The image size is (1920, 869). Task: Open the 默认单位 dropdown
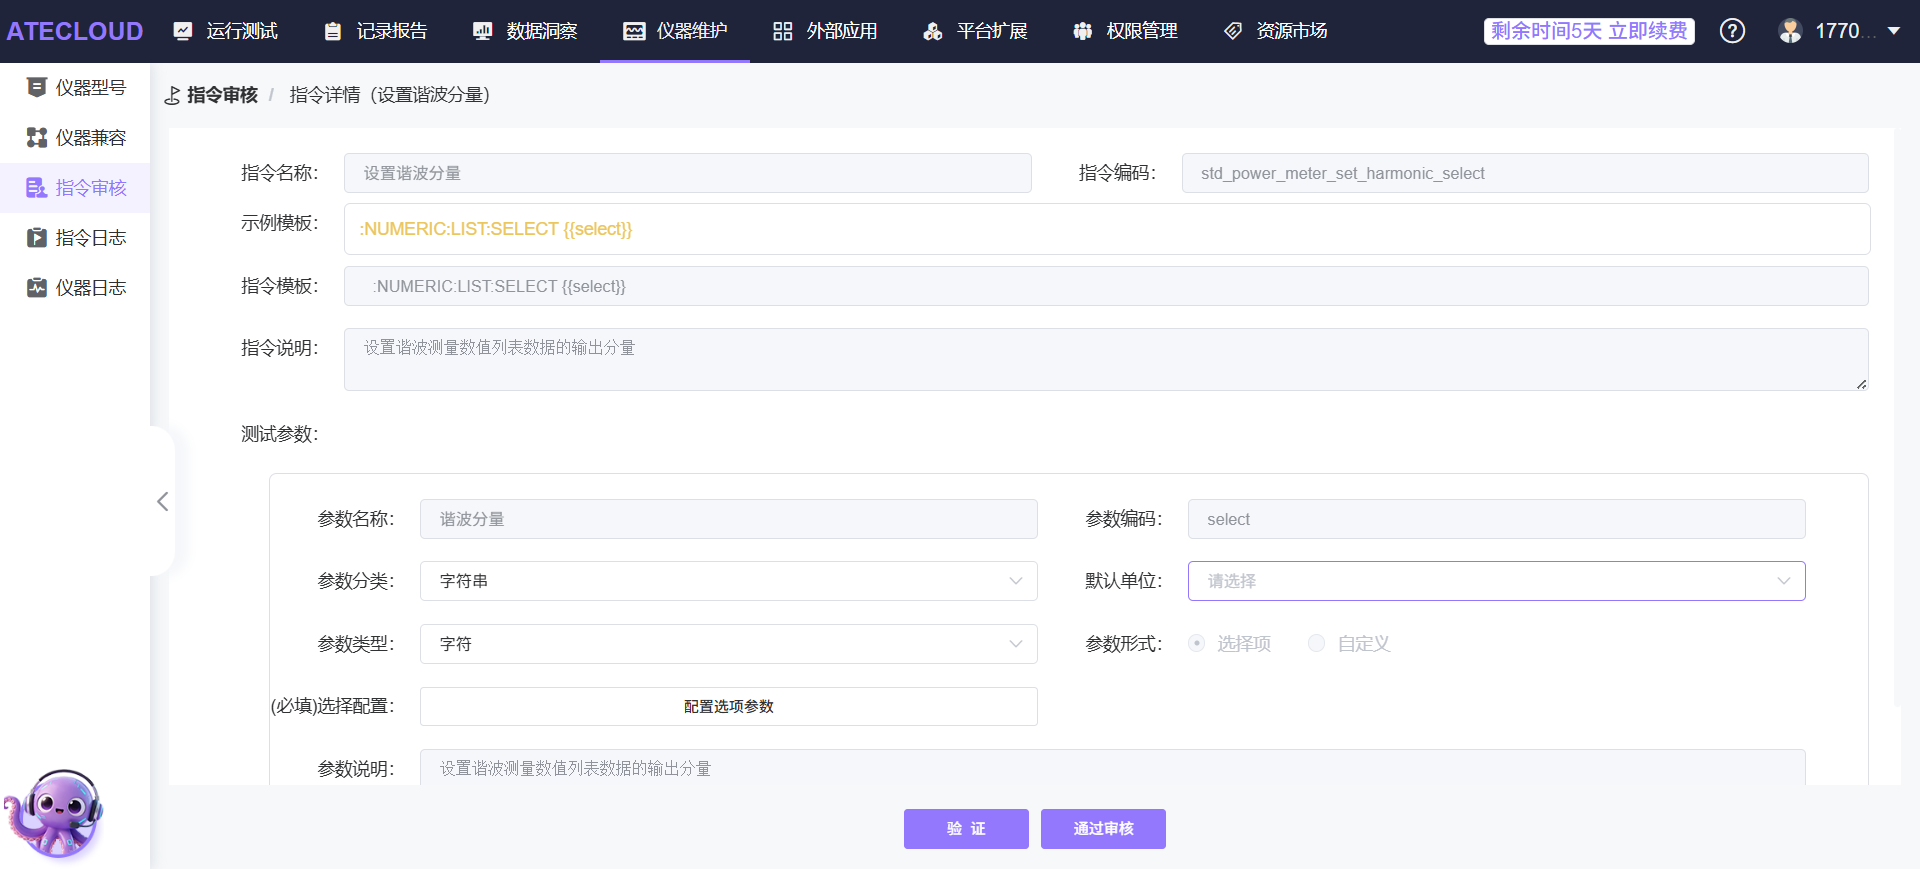[x=1497, y=581]
